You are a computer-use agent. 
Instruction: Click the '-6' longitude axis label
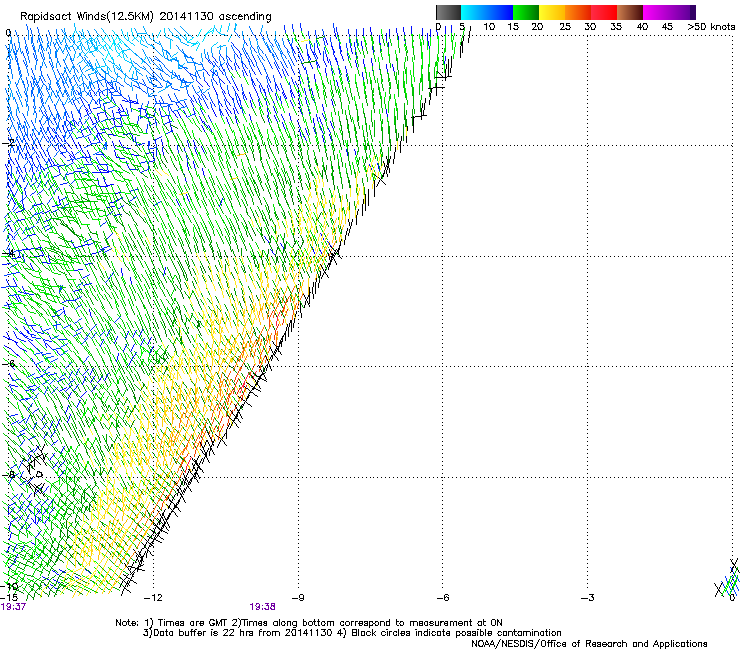point(443,598)
